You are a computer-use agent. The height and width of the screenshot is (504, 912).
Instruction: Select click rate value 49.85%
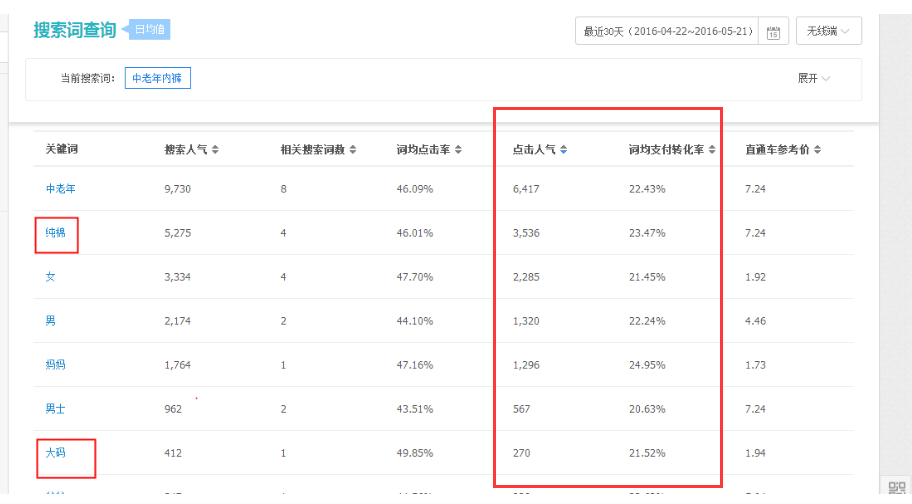click(x=415, y=453)
